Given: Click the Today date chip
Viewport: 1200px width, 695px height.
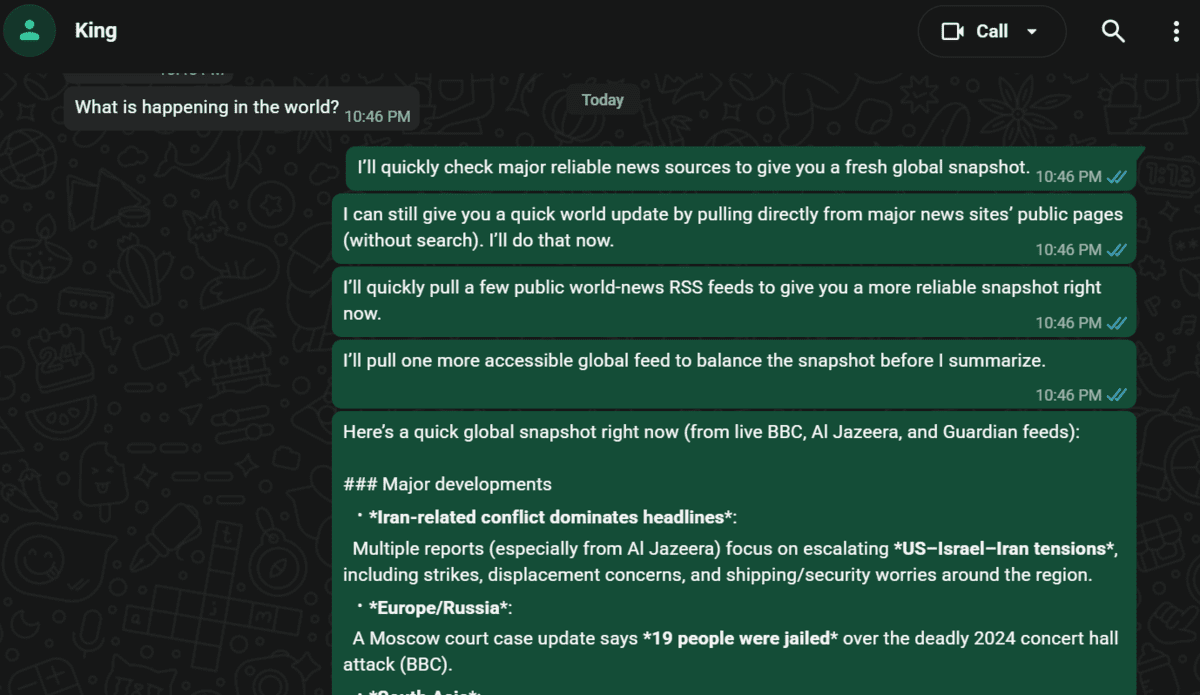Looking at the screenshot, I should click(602, 100).
